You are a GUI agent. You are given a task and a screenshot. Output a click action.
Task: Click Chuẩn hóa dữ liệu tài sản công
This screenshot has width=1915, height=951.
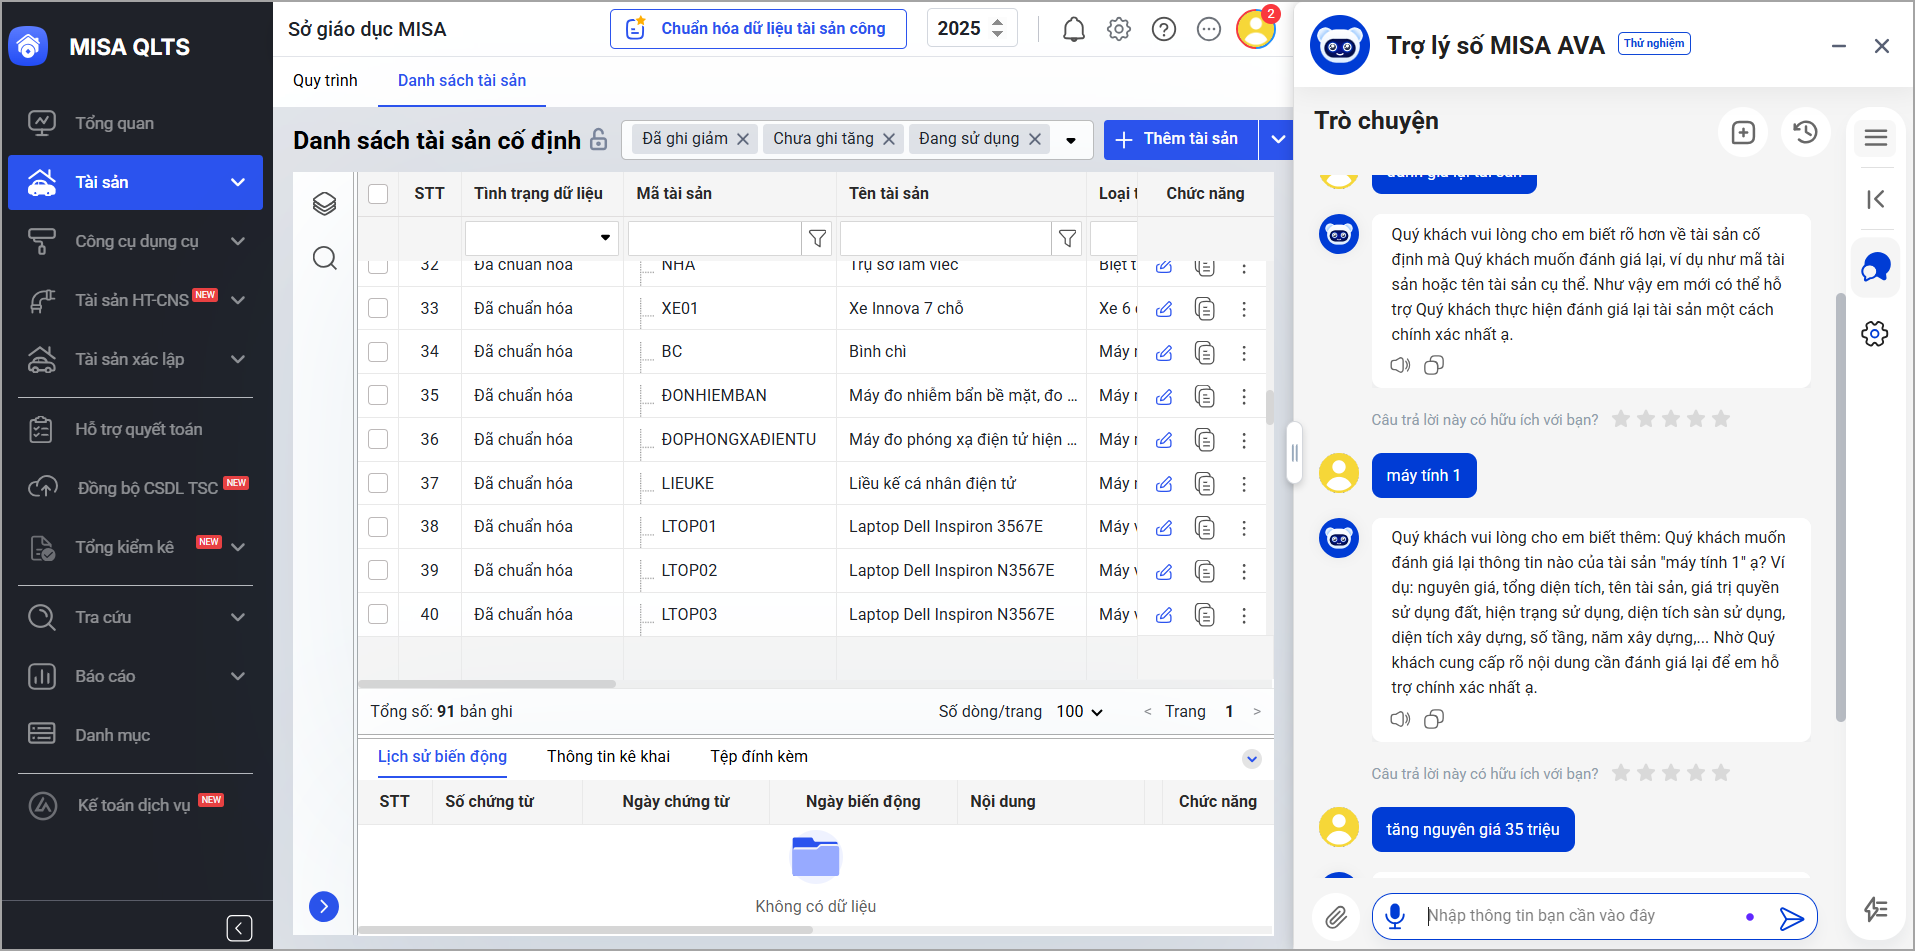pyautogui.click(x=758, y=29)
